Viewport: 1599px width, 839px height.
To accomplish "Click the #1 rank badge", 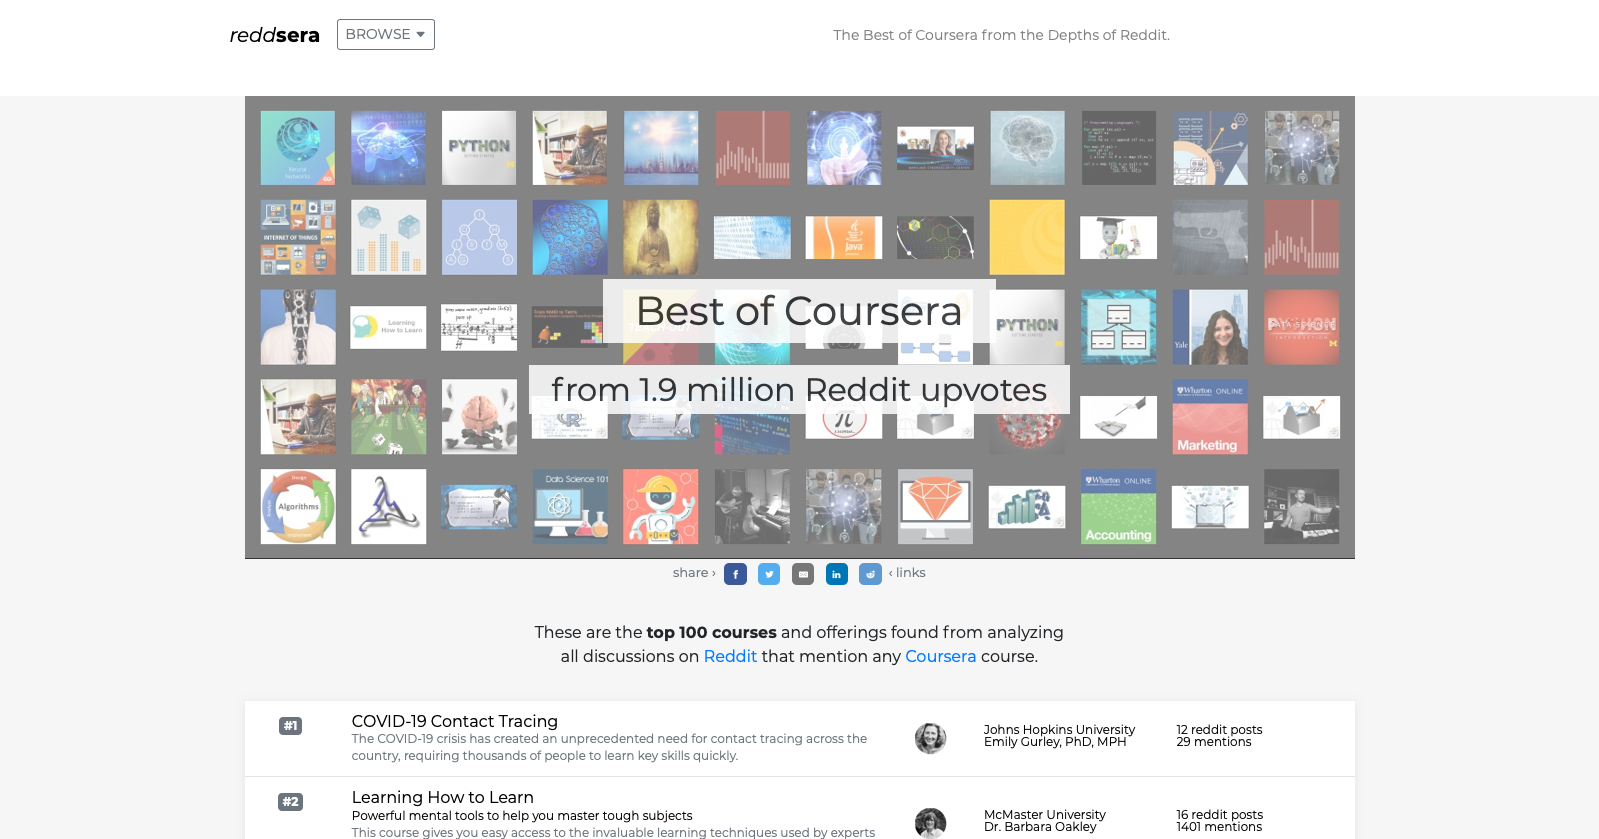I will pyautogui.click(x=290, y=726).
